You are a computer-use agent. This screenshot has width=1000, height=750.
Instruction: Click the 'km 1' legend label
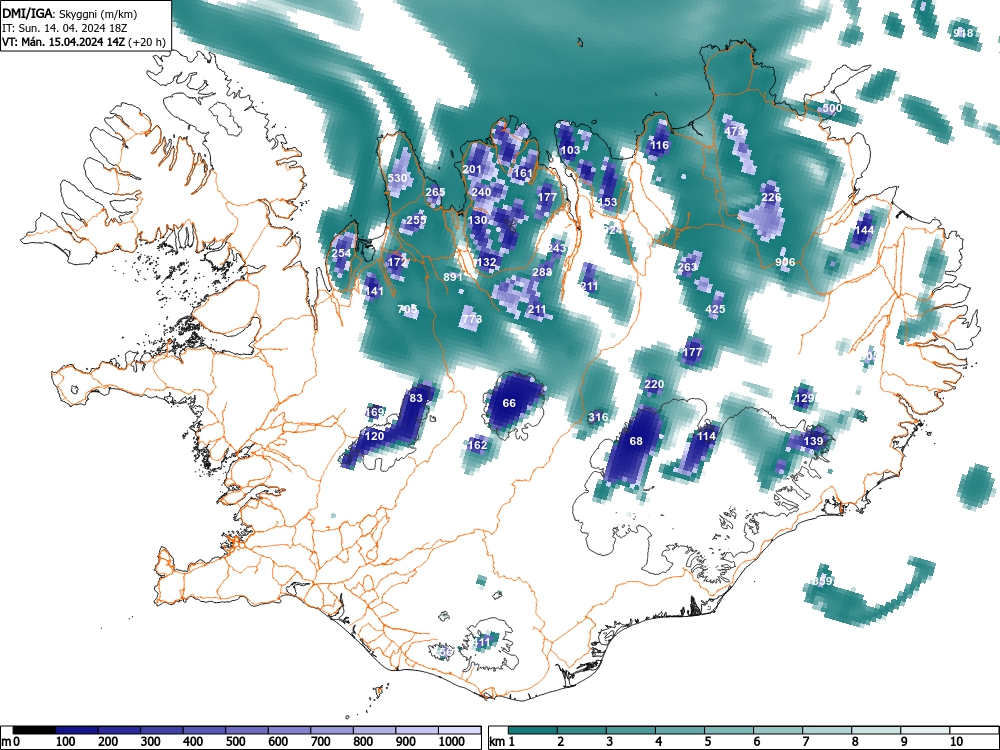pos(502,742)
